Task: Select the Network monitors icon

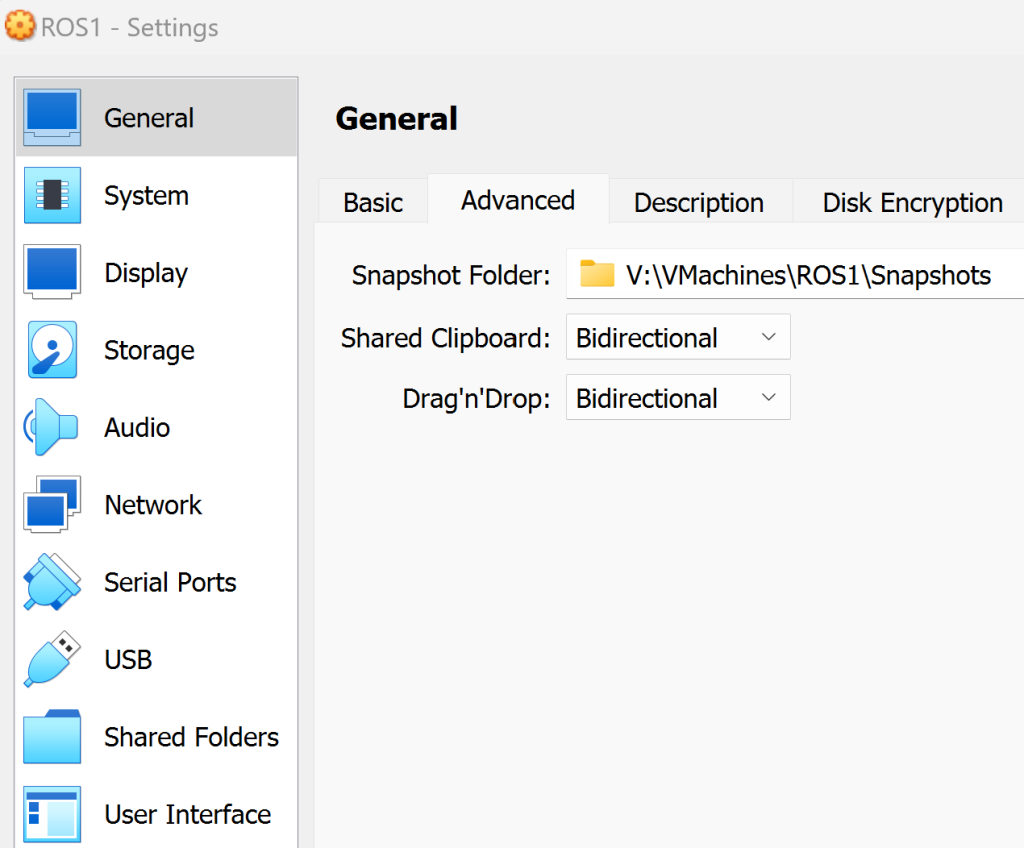Action: pyautogui.click(x=52, y=504)
